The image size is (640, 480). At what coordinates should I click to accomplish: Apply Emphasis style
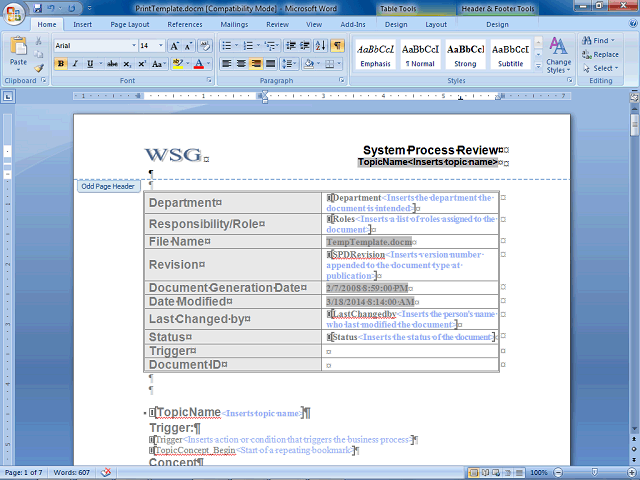tap(375, 54)
